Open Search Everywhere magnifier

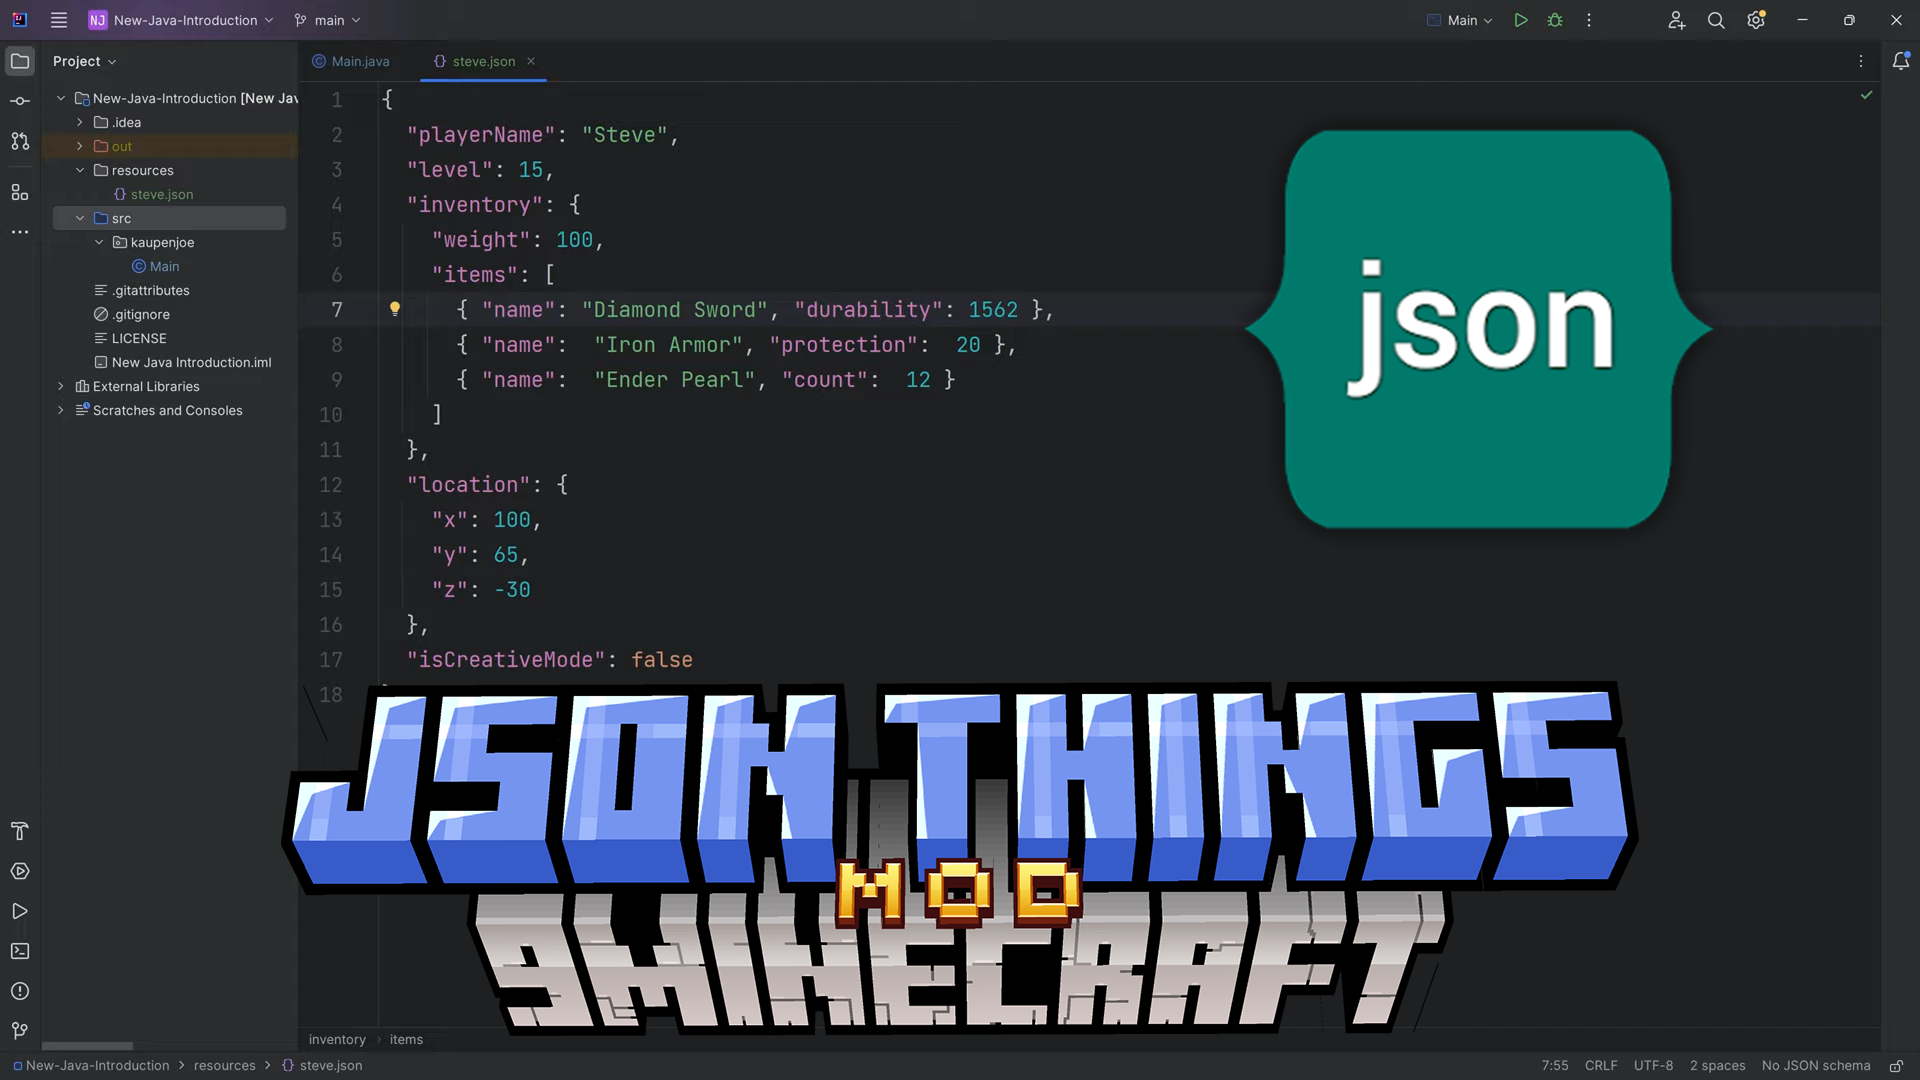(1716, 20)
